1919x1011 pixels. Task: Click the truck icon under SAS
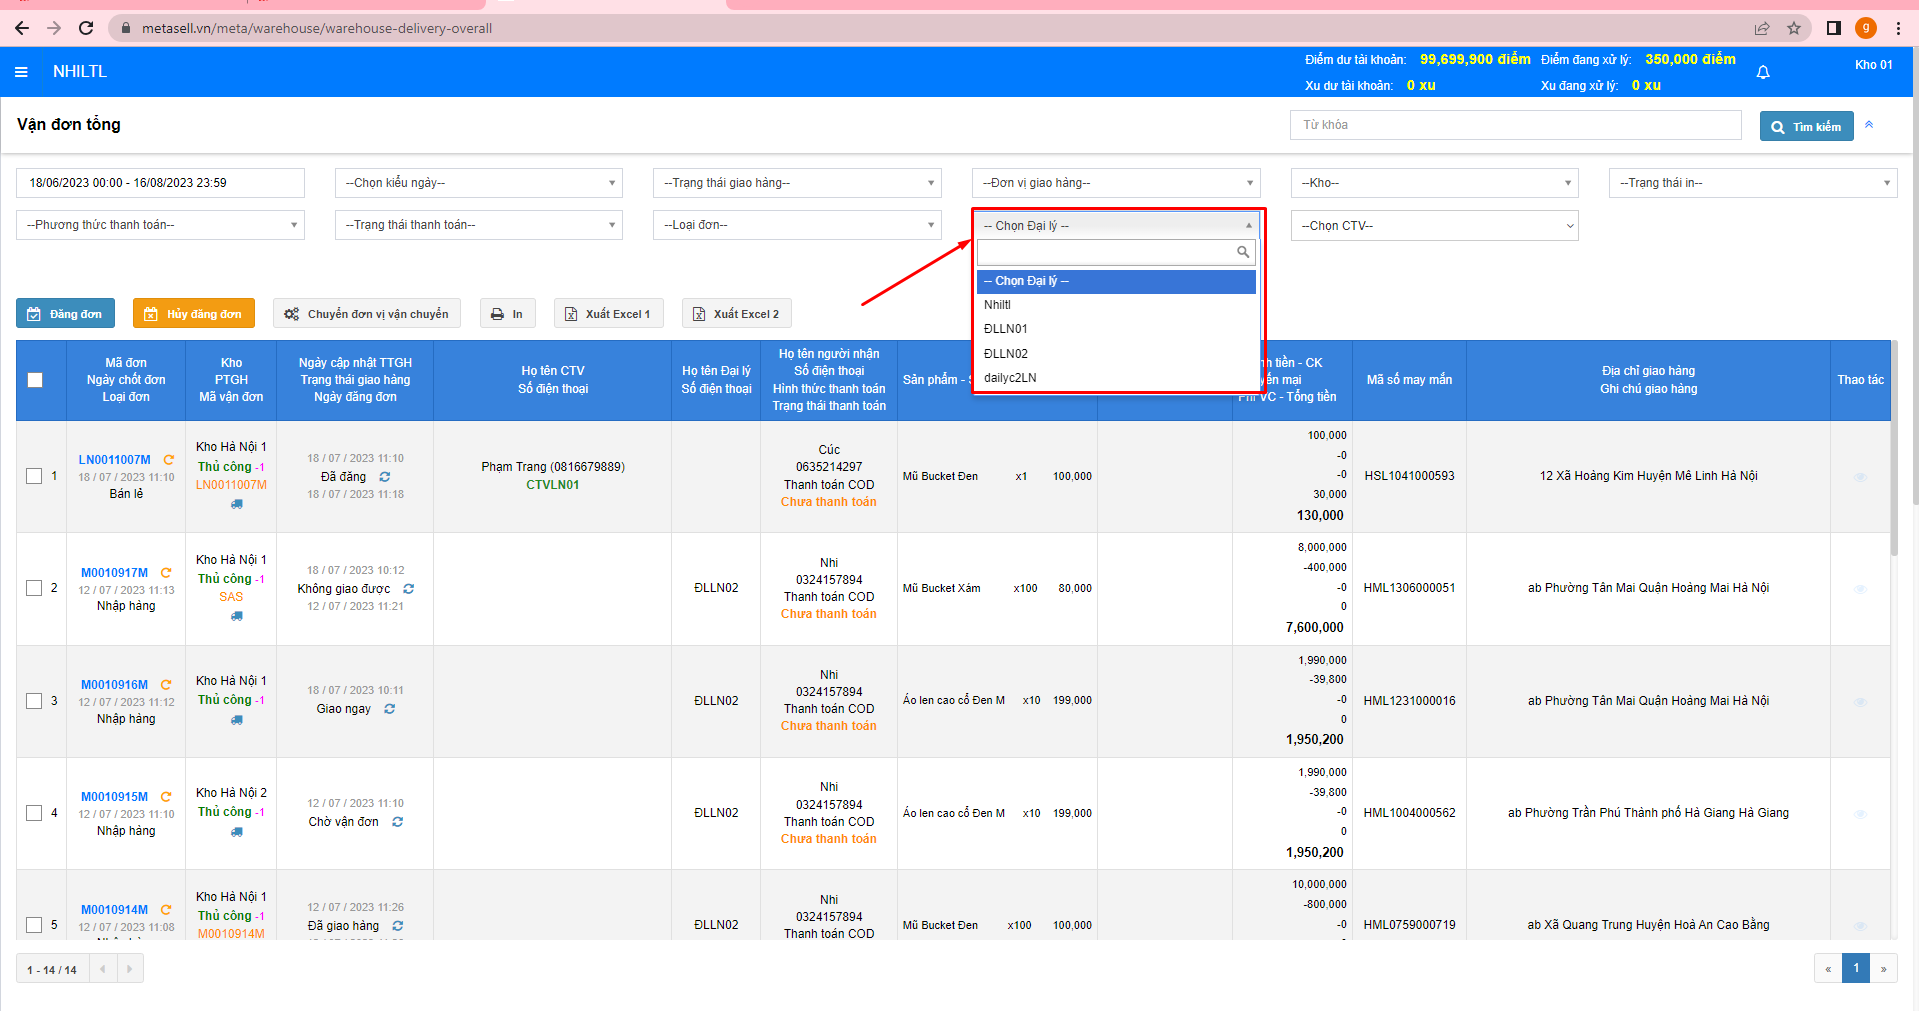(x=237, y=616)
